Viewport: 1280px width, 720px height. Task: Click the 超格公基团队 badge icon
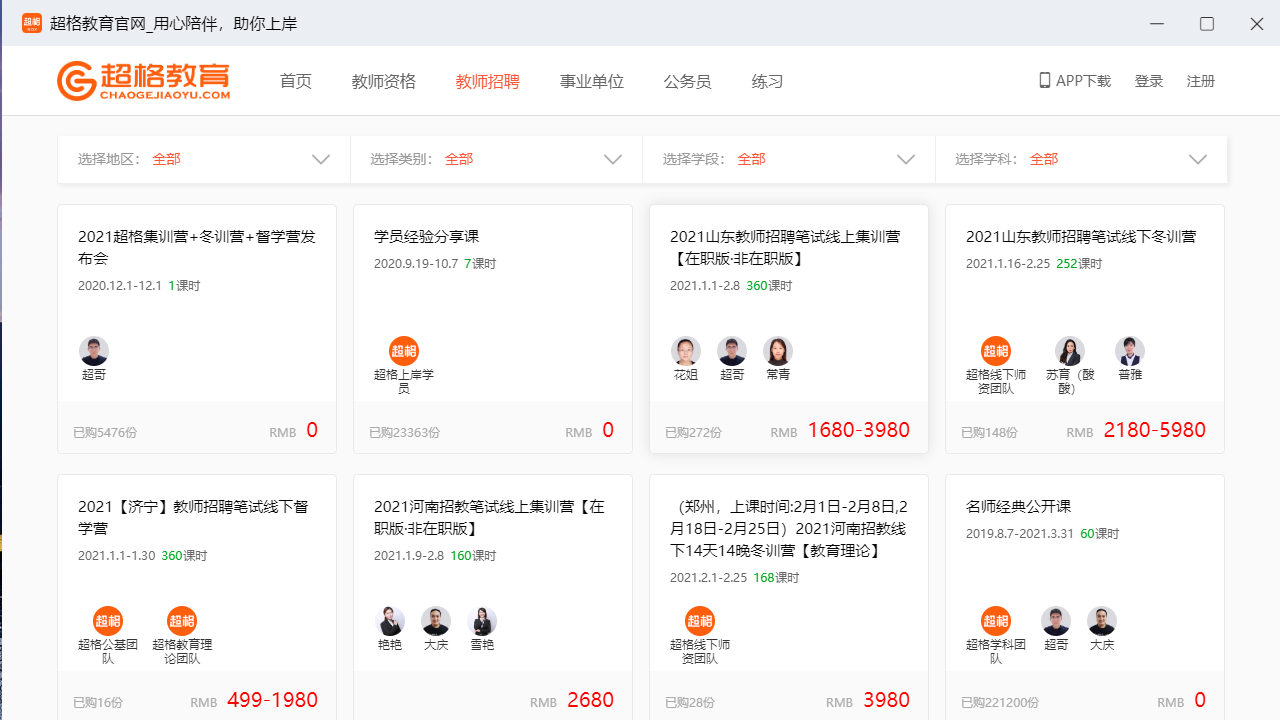[109, 621]
